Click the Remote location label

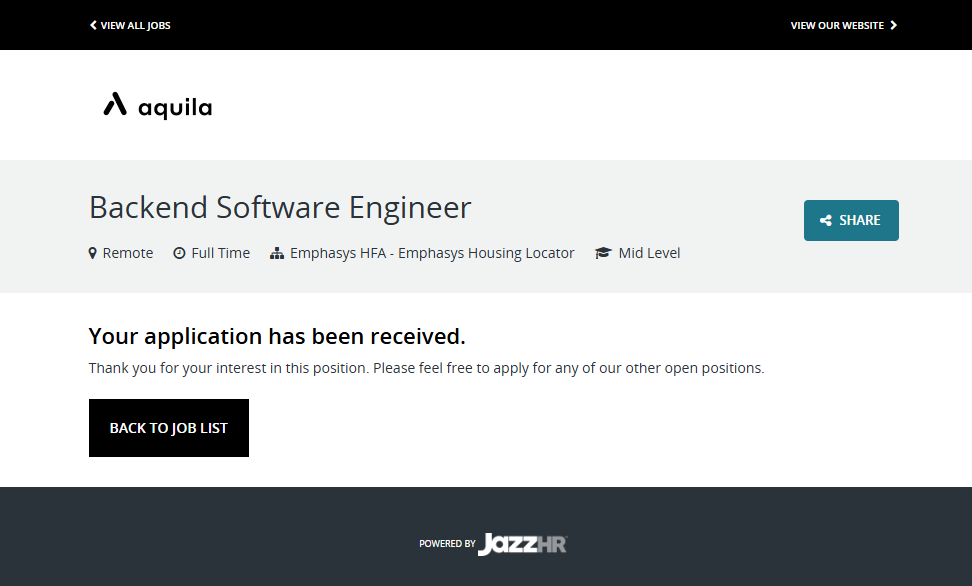click(x=128, y=253)
